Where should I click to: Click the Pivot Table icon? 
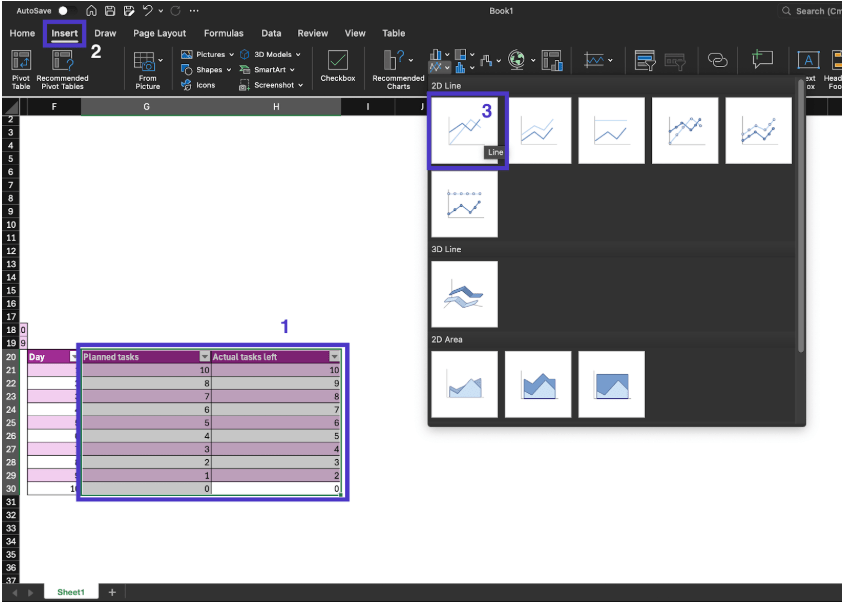click(21, 62)
